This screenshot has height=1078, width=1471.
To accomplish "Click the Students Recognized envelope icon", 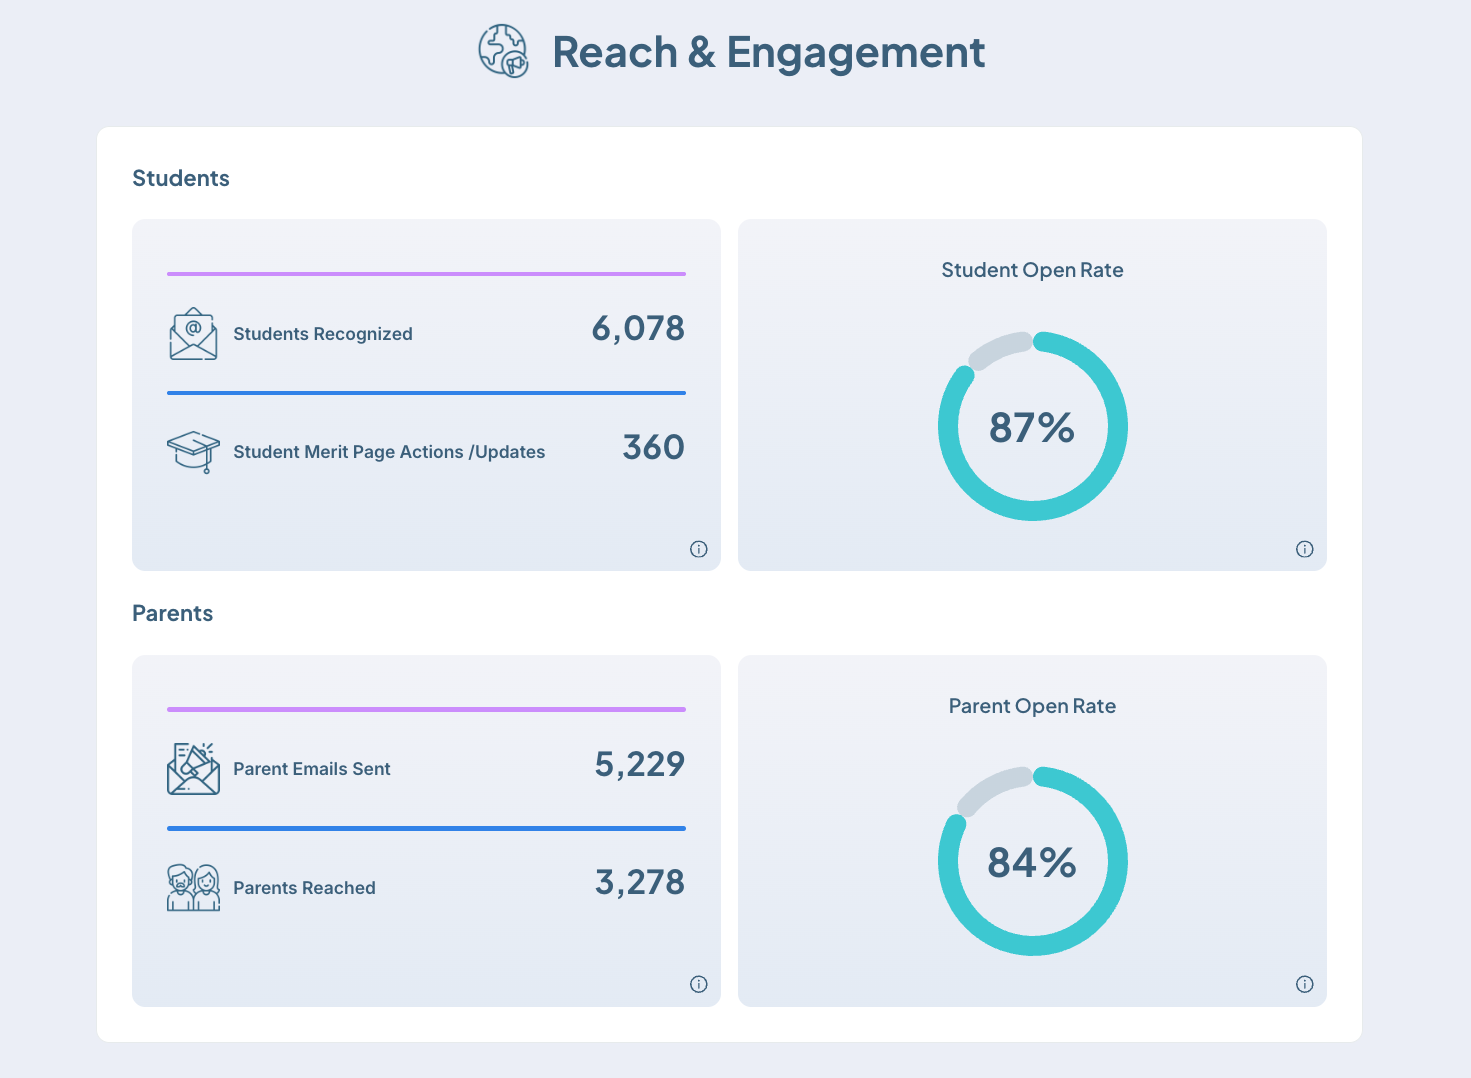I will tap(193, 334).
